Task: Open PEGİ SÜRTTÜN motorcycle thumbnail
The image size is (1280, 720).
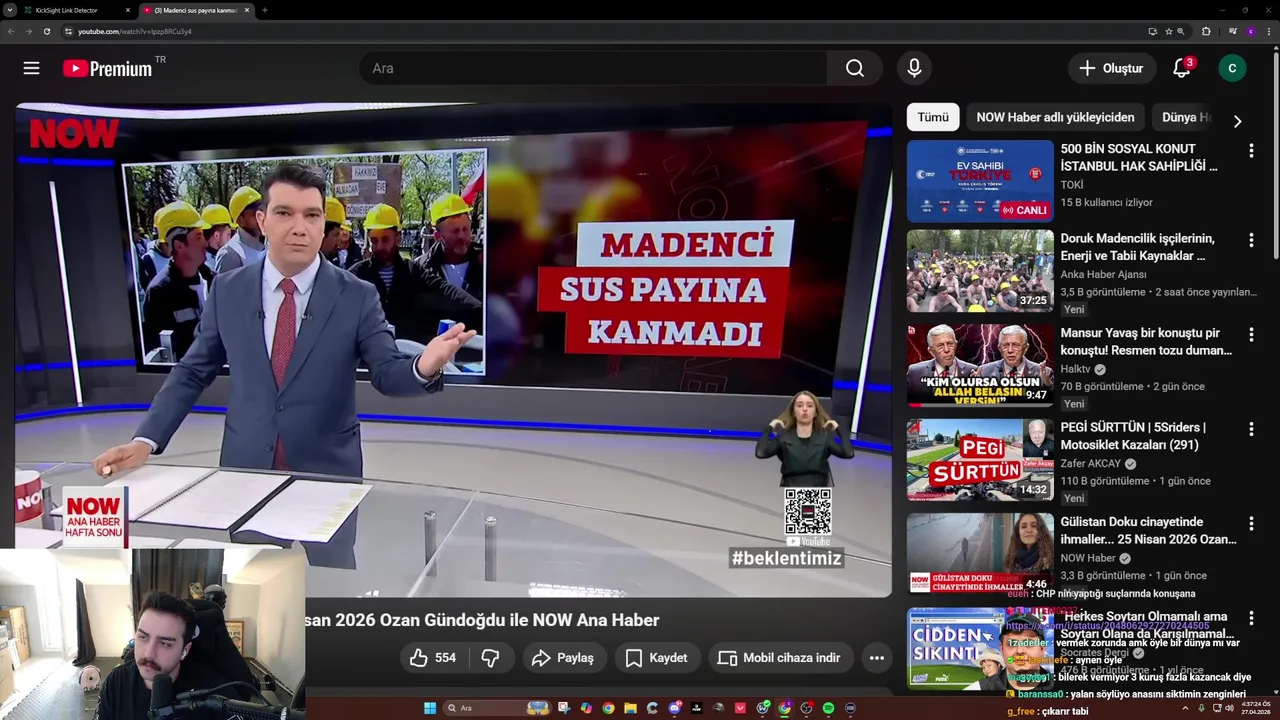Action: click(x=980, y=460)
